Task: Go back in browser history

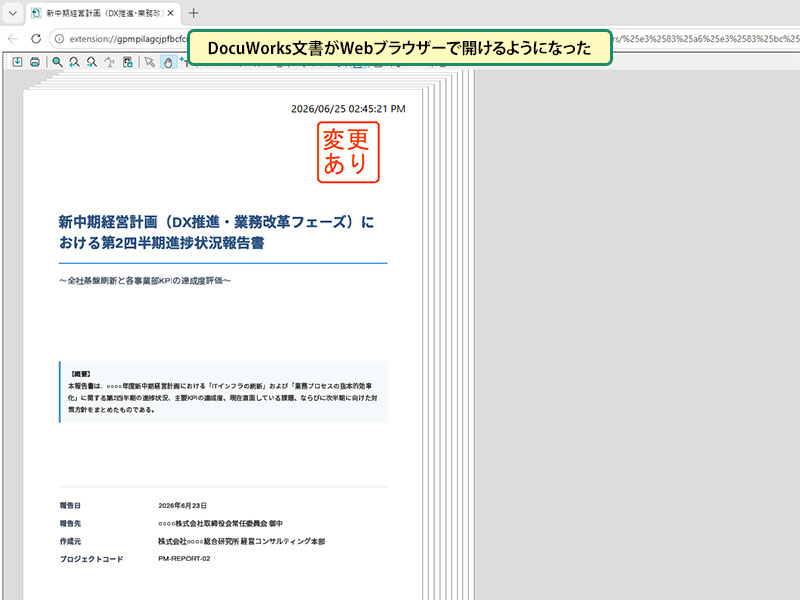Action: 13,39
